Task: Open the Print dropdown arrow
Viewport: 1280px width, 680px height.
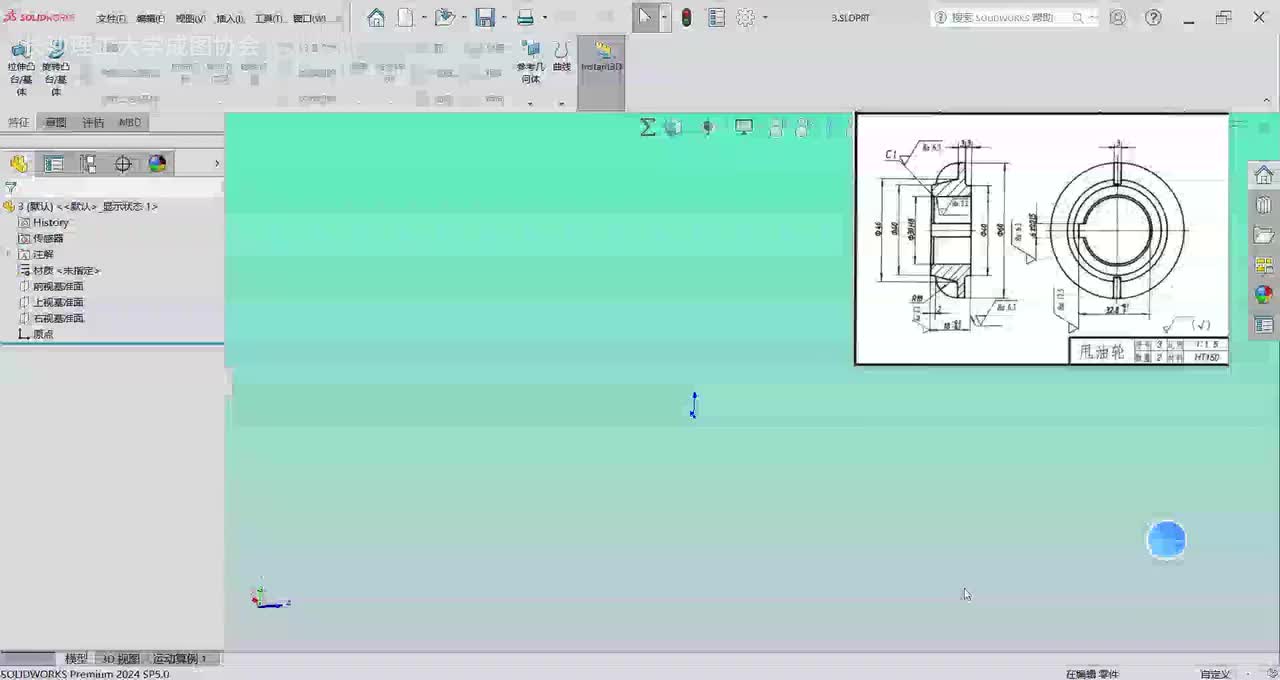Action: 544,17
